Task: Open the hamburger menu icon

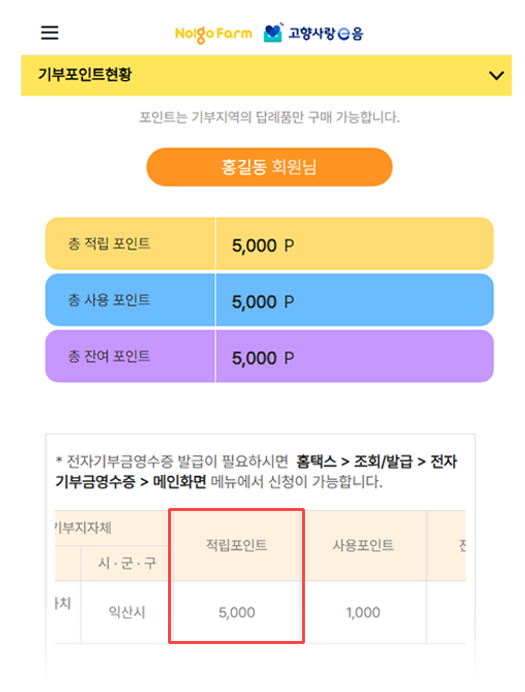Action: click(49, 33)
